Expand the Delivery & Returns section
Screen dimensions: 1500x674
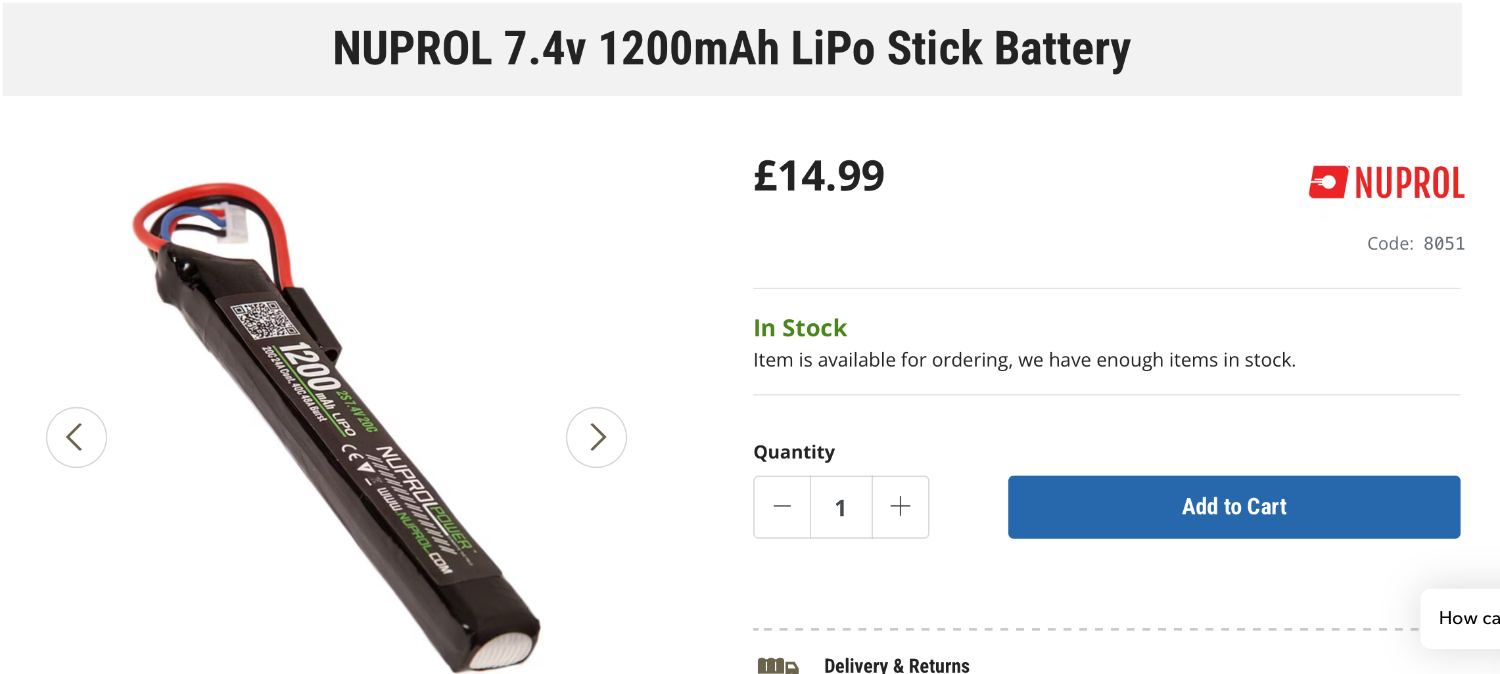[x=896, y=666]
